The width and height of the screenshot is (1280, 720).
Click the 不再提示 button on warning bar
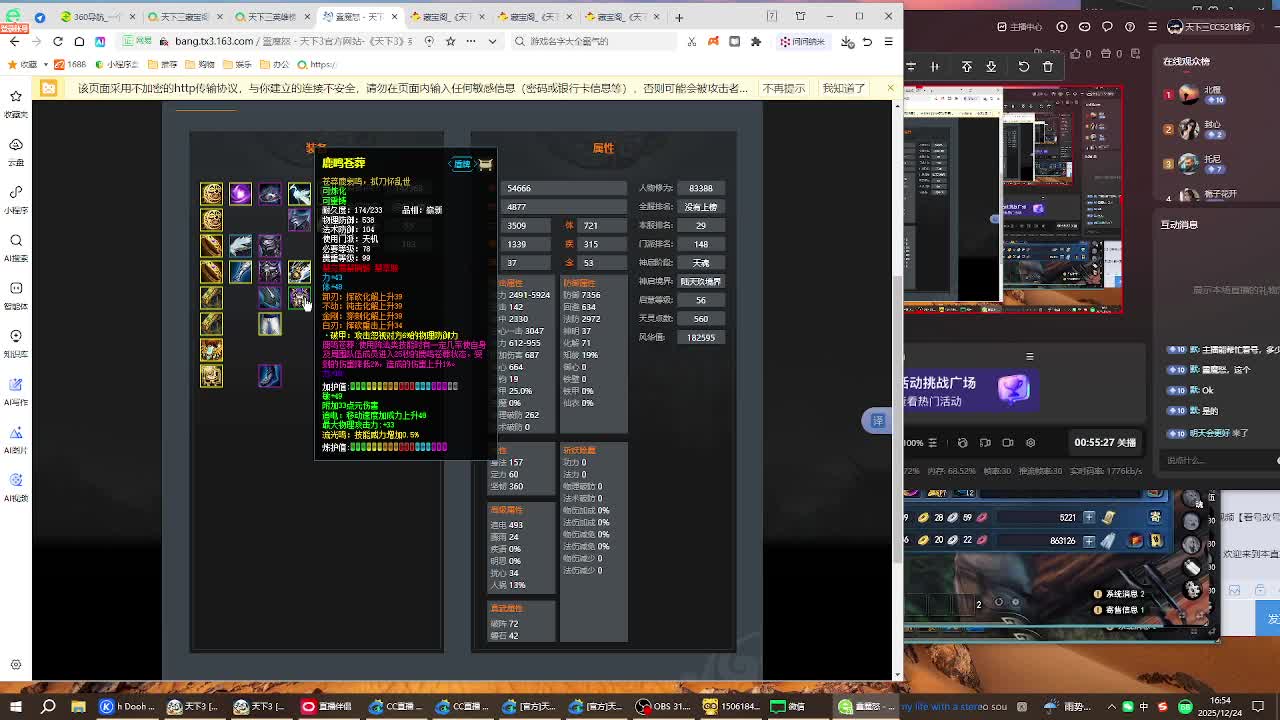pos(784,88)
